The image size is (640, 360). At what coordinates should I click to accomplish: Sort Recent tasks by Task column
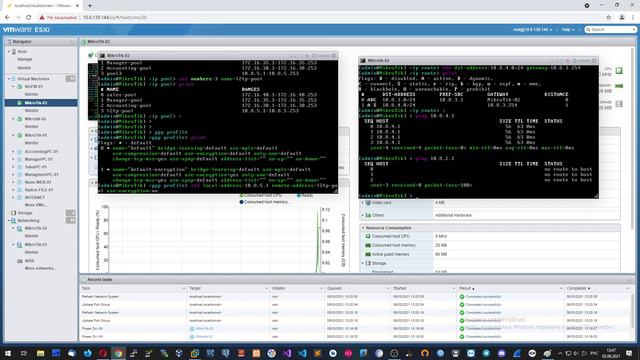pyautogui.click(x=133, y=289)
